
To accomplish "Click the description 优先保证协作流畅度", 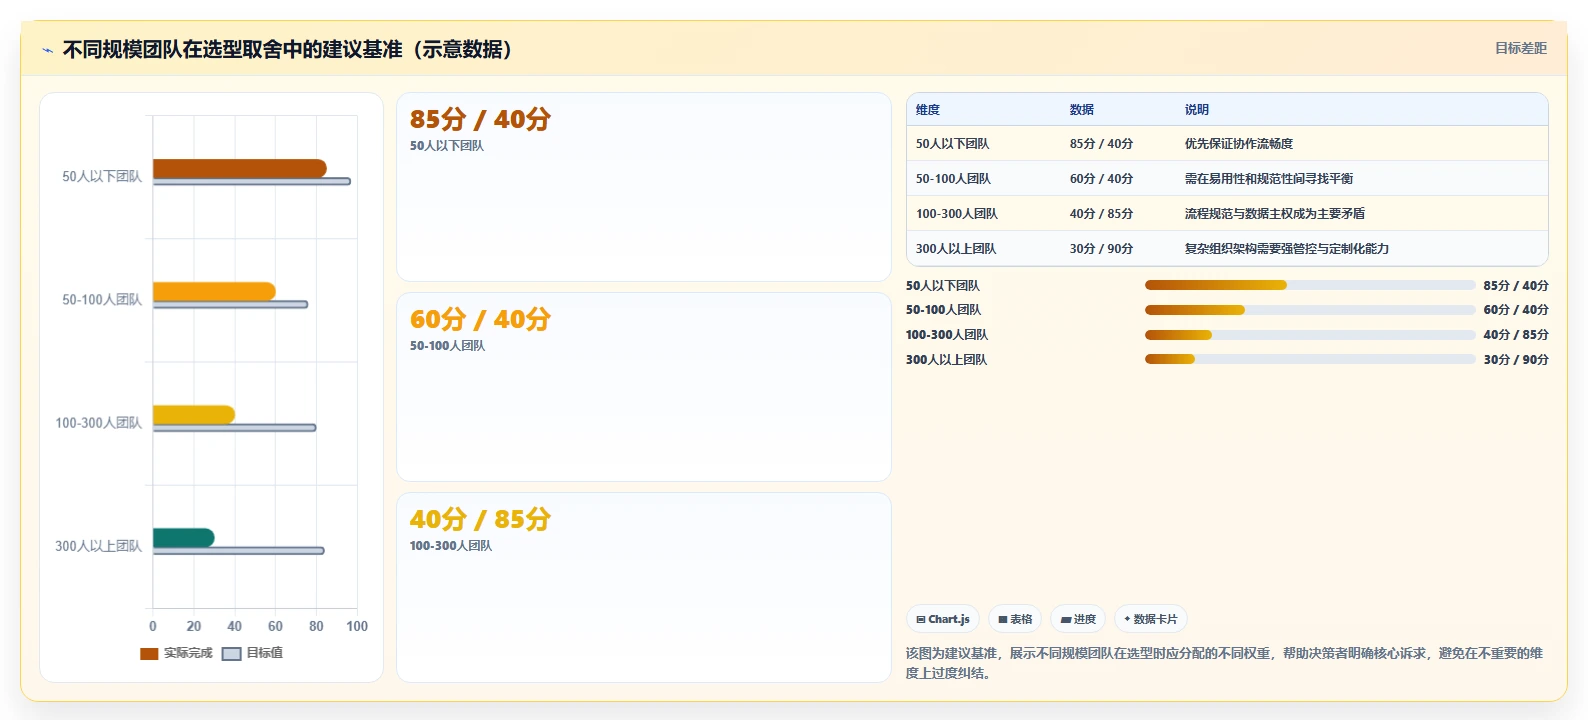I will [x=1239, y=144].
